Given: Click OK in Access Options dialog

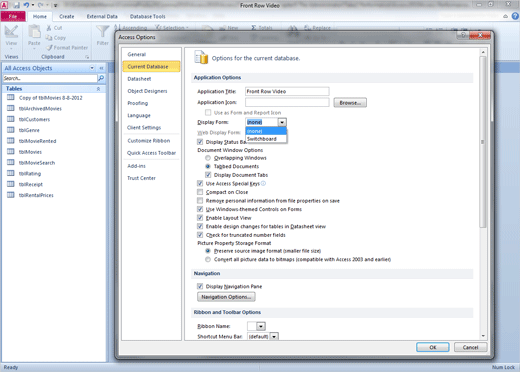Looking at the screenshot, I should (433, 347).
